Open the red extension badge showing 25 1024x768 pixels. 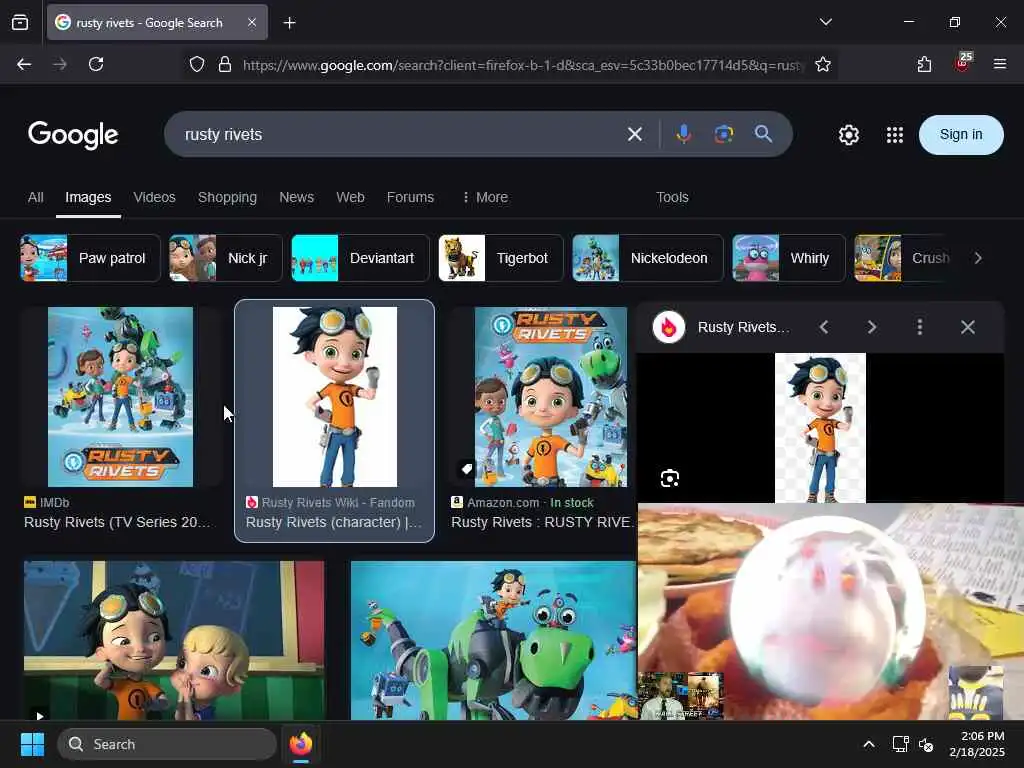[x=963, y=63]
